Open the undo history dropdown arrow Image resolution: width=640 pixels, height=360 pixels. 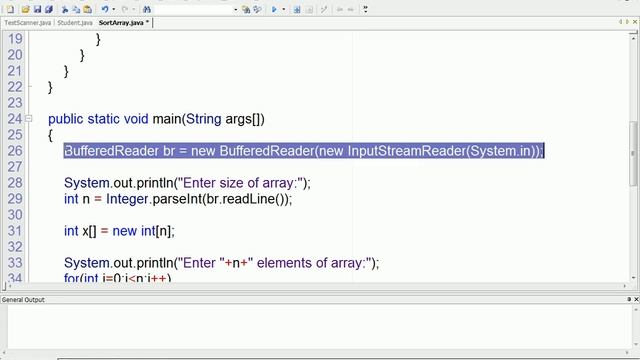[x=113, y=9]
